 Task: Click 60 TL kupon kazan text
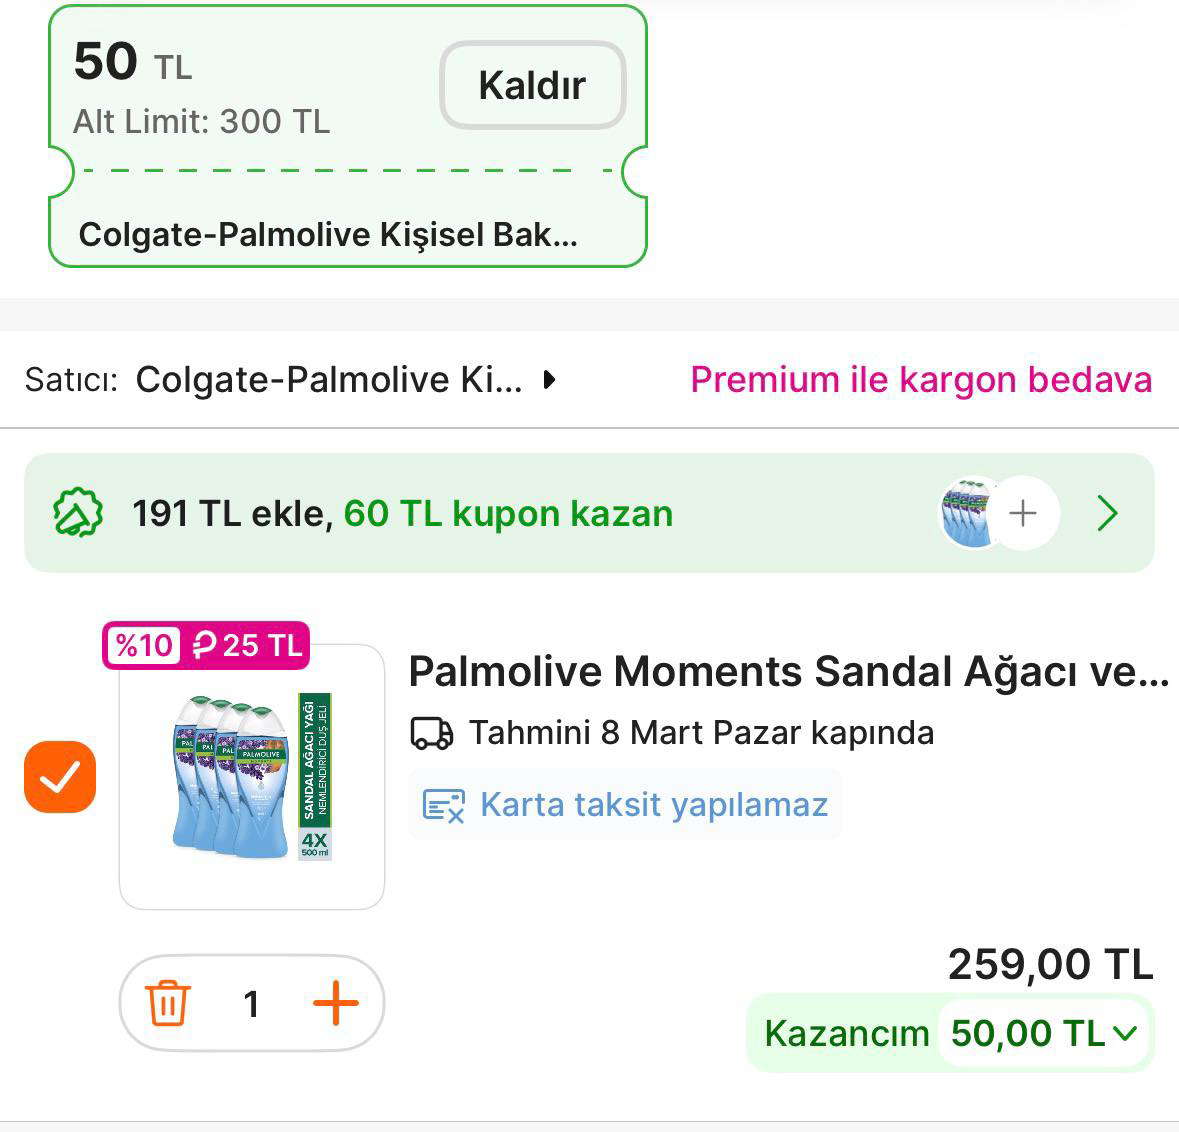pyautogui.click(x=508, y=513)
